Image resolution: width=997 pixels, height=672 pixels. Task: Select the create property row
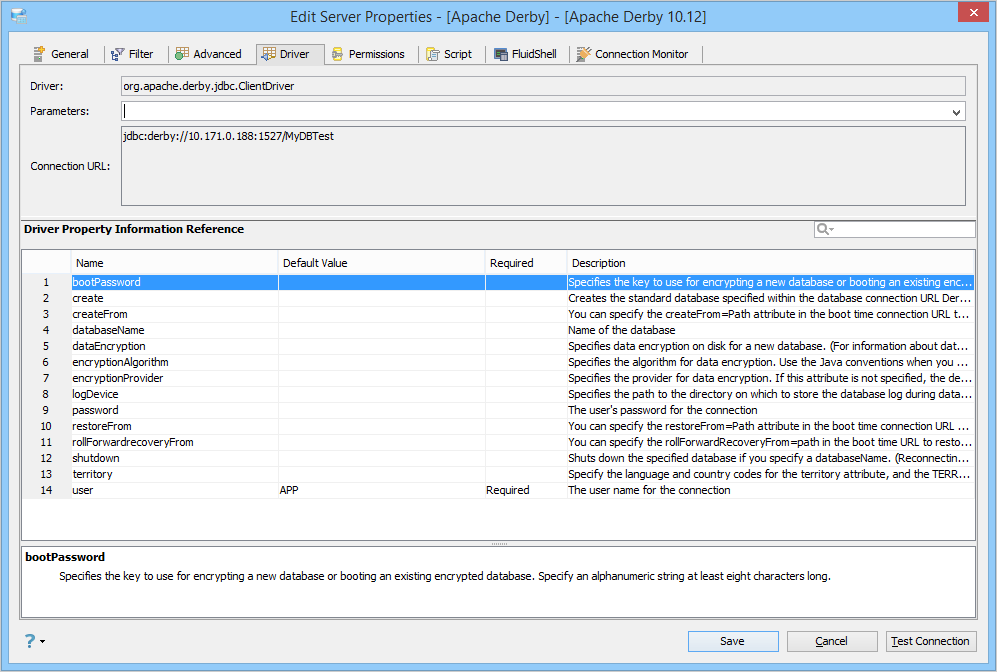point(498,298)
